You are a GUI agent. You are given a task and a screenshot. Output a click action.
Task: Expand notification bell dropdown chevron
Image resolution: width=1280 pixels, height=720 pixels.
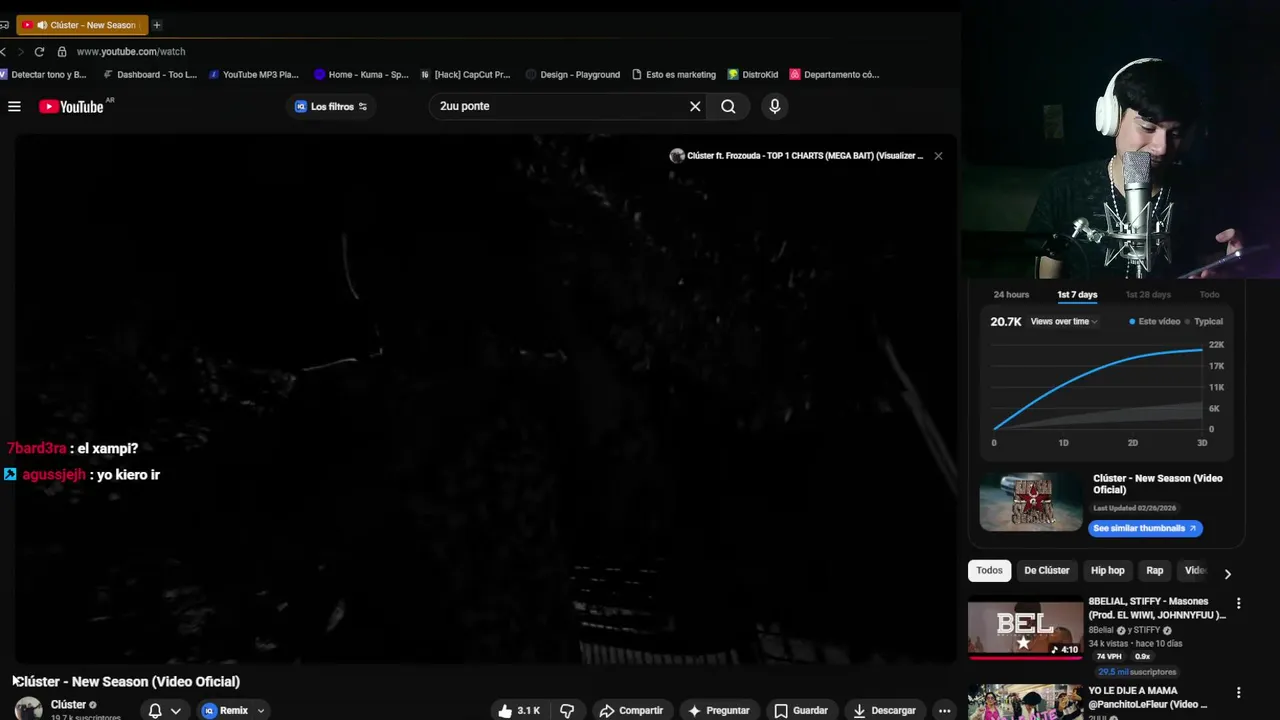(x=176, y=710)
